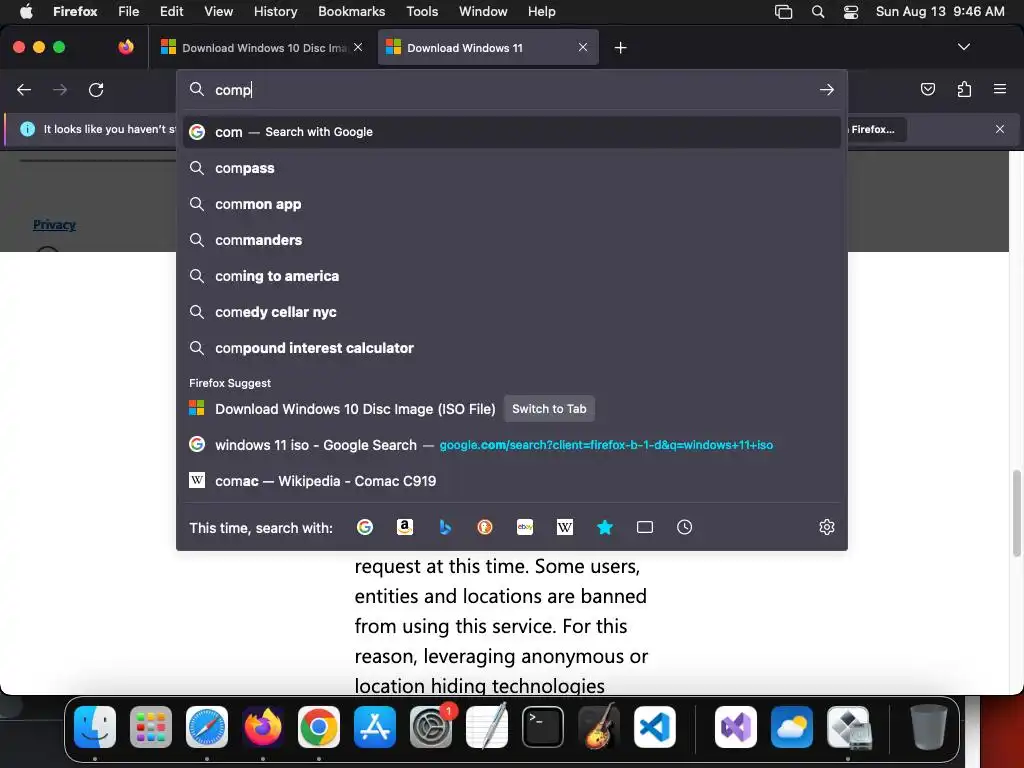Open search settings gear in the urlbar panel
Viewport: 1024px width, 768px height.
tap(827, 527)
